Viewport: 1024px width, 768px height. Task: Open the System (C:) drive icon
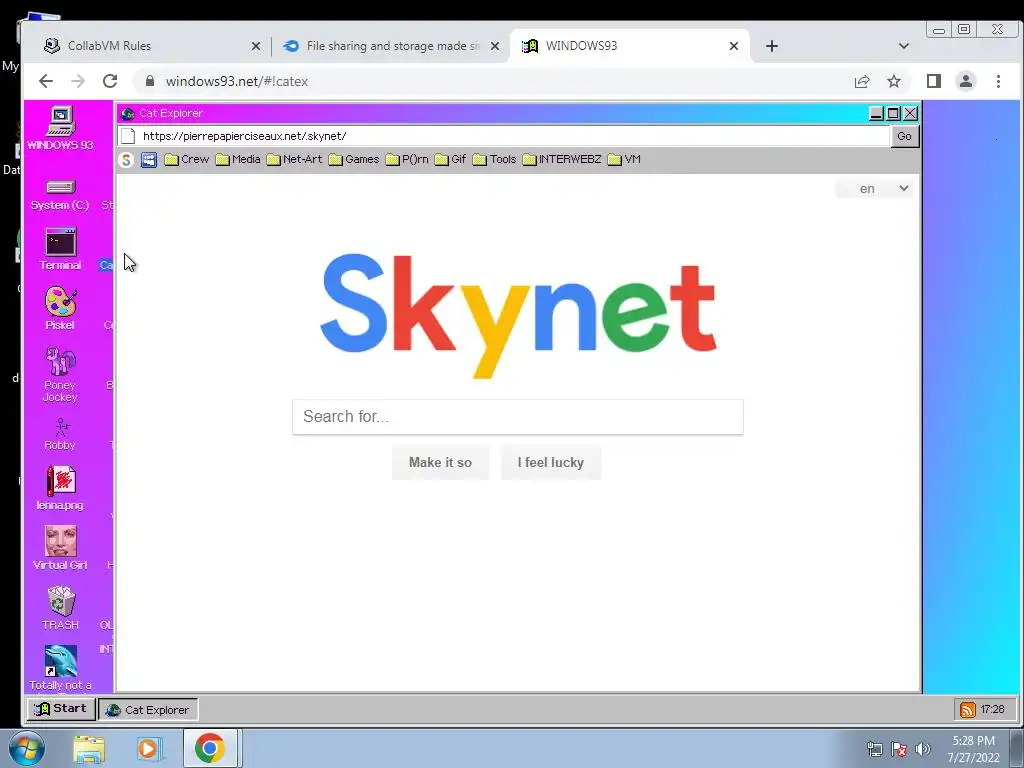[60, 195]
